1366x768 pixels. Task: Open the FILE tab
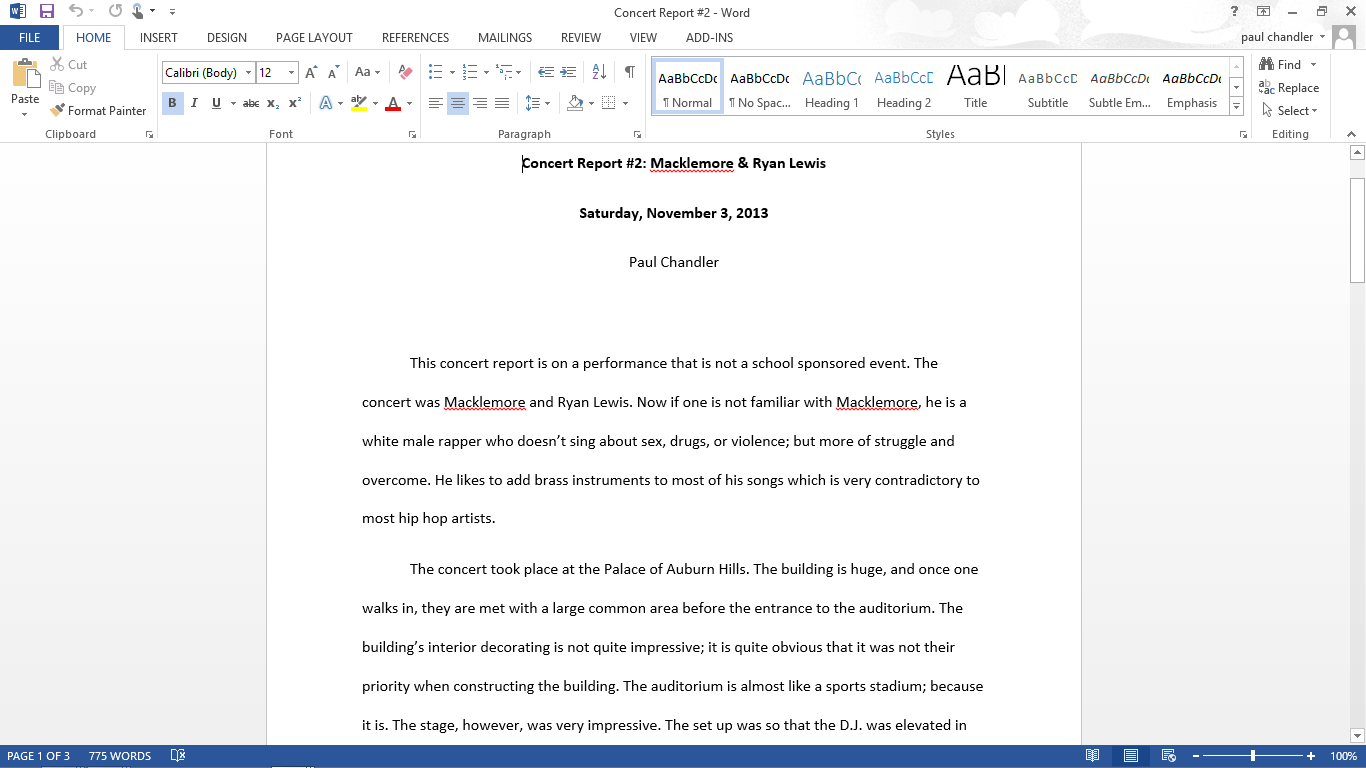coord(30,38)
